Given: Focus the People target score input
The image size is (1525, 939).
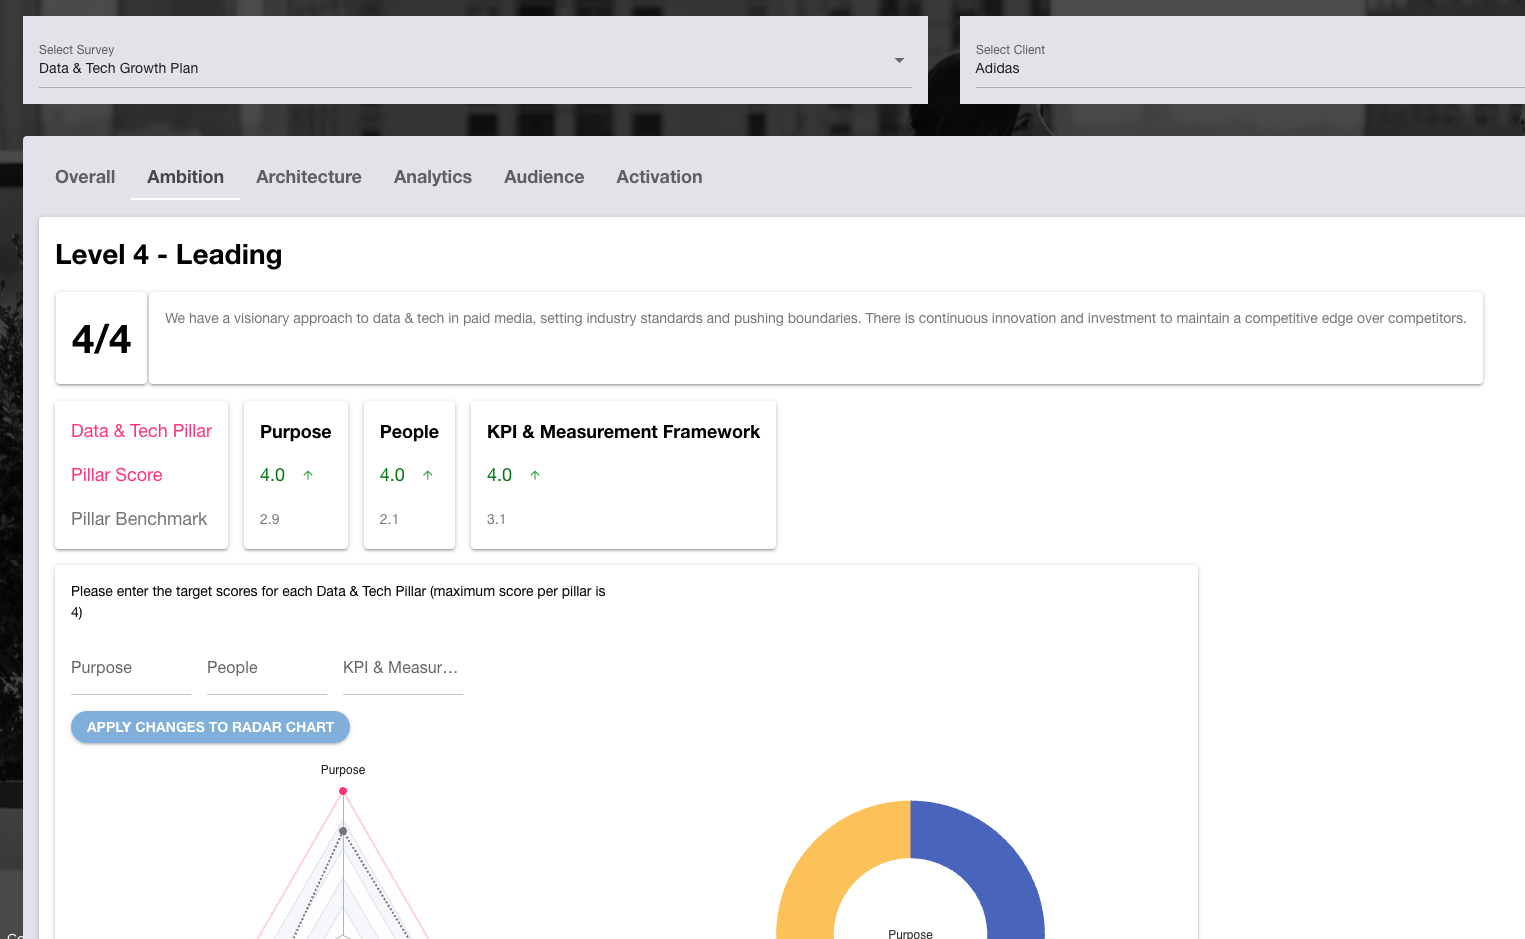Looking at the screenshot, I should (267, 669).
